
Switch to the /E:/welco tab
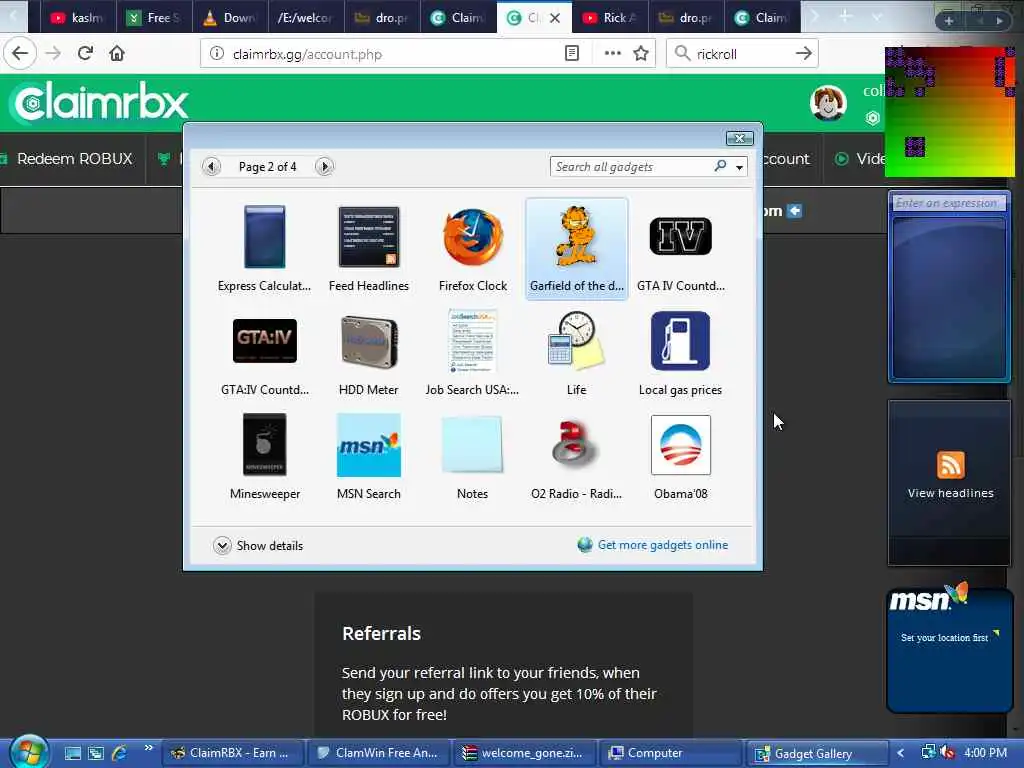pyautogui.click(x=306, y=18)
